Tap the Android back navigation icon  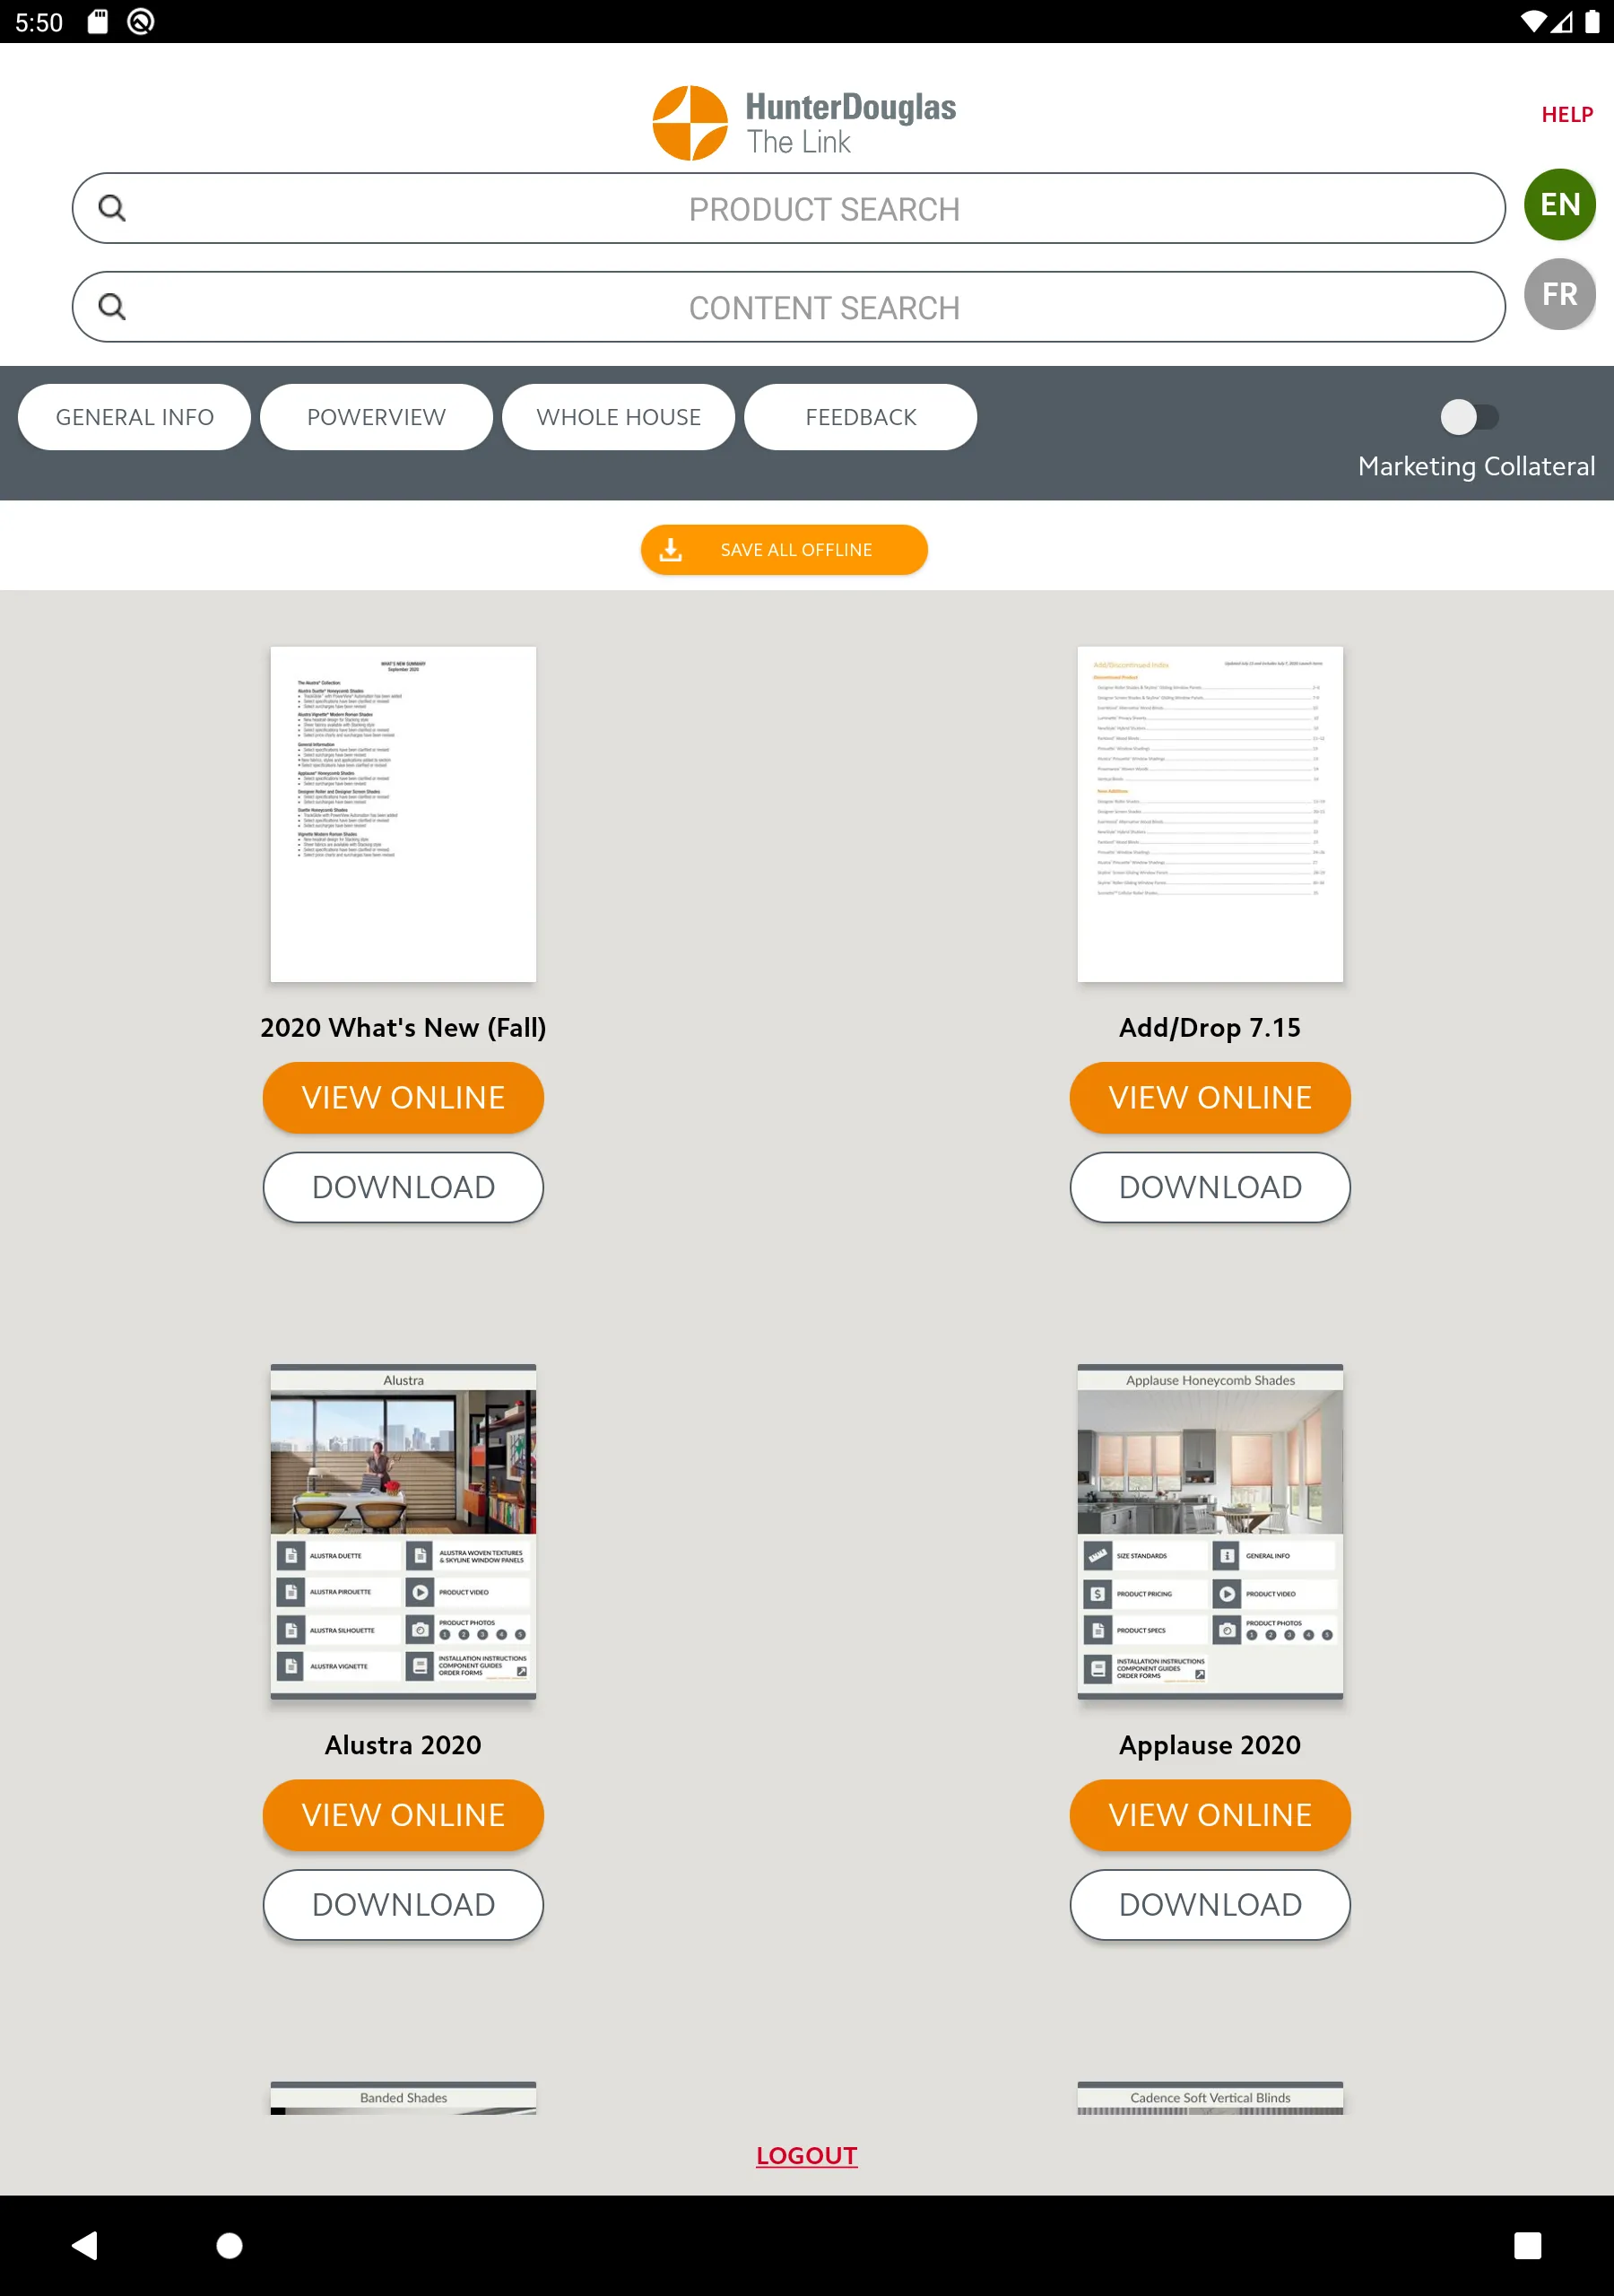coord(86,2245)
